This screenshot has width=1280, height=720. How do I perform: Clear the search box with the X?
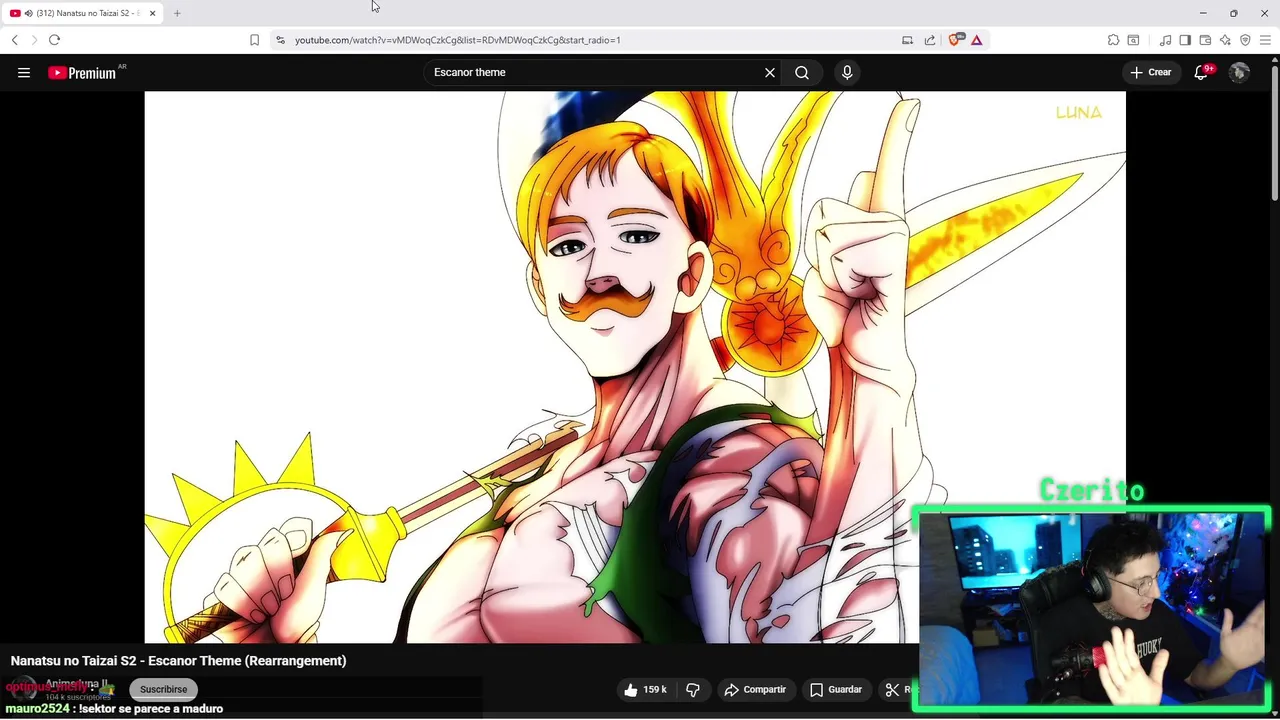click(x=770, y=72)
